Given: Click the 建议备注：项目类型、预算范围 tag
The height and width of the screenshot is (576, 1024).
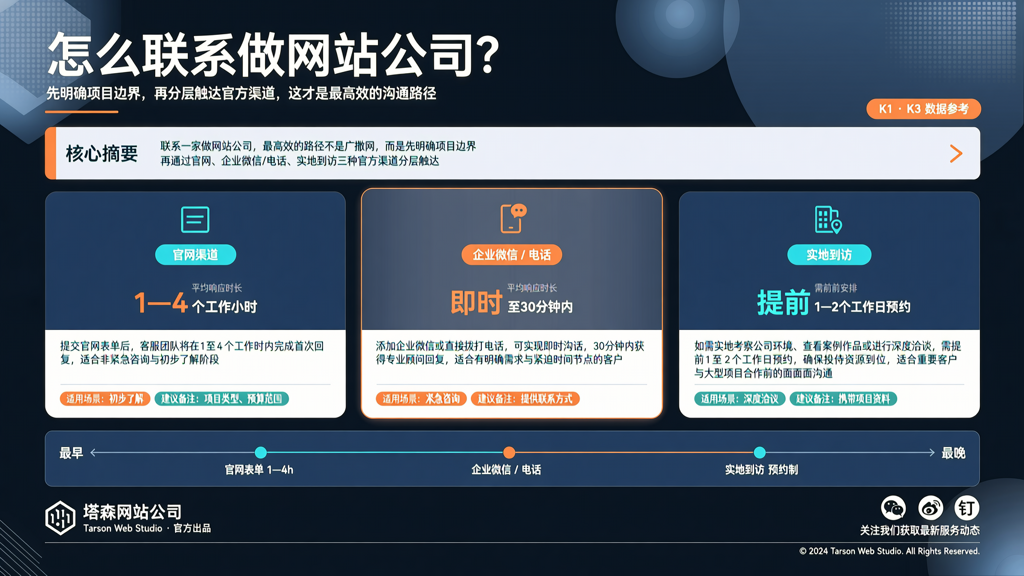Looking at the screenshot, I should [x=221, y=398].
